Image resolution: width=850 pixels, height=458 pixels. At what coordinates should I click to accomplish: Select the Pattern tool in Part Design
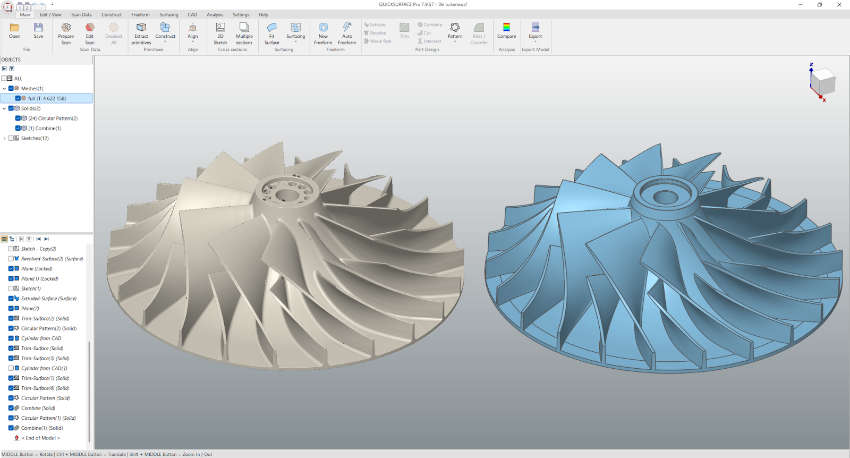point(455,30)
